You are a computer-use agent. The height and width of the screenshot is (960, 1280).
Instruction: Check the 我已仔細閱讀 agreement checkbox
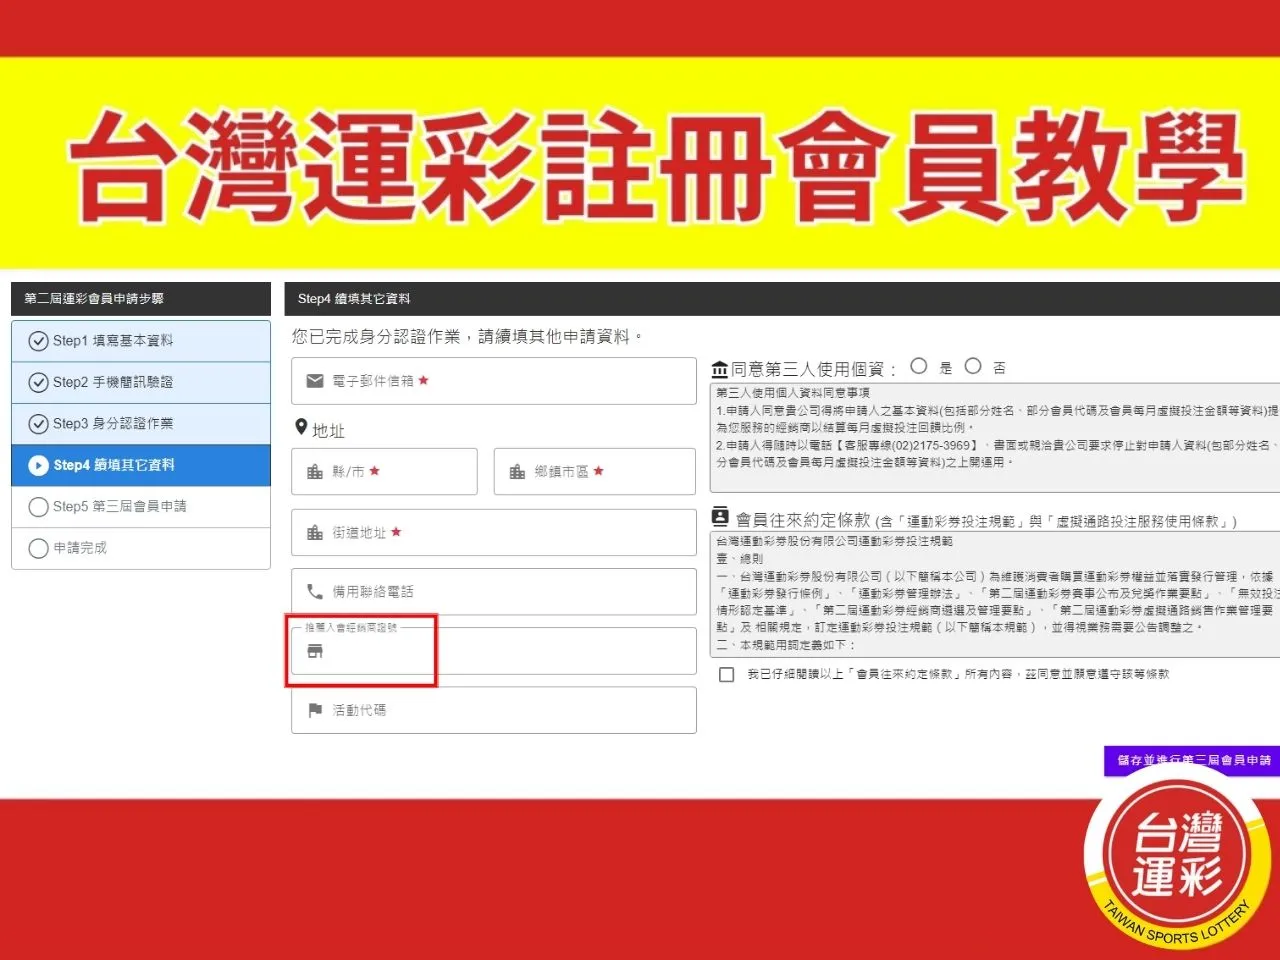(x=727, y=674)
